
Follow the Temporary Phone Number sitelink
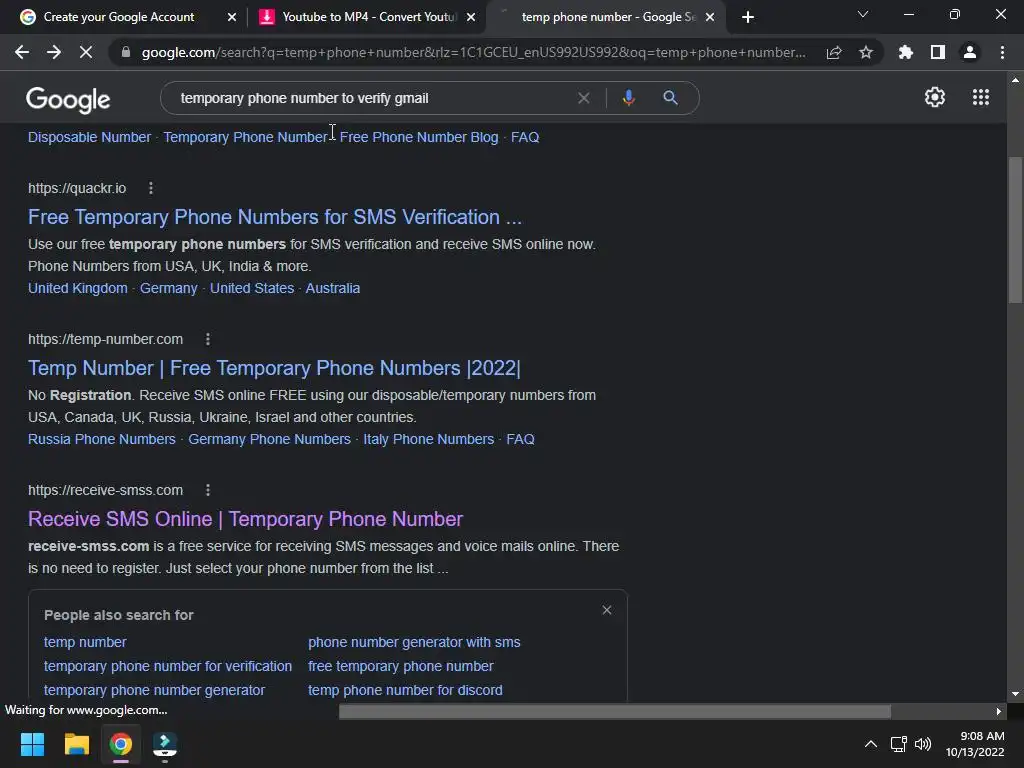246,137
